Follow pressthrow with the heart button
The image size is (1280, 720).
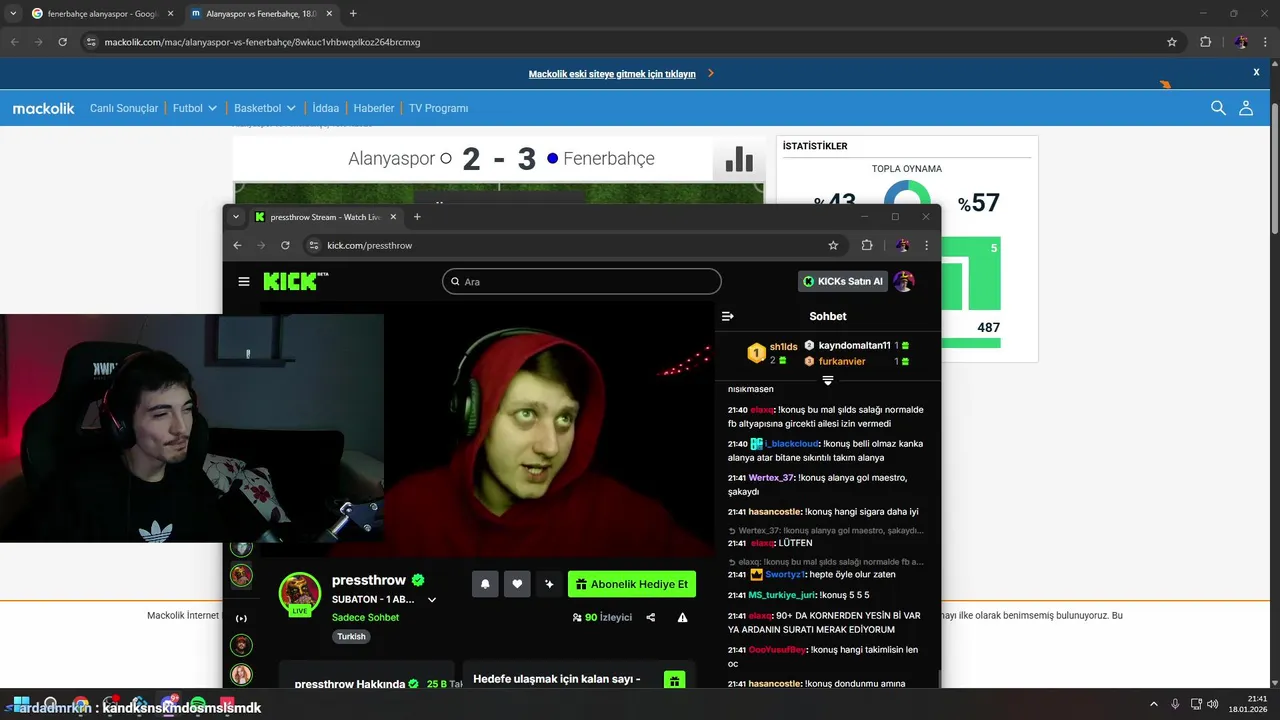coord(517,584)
